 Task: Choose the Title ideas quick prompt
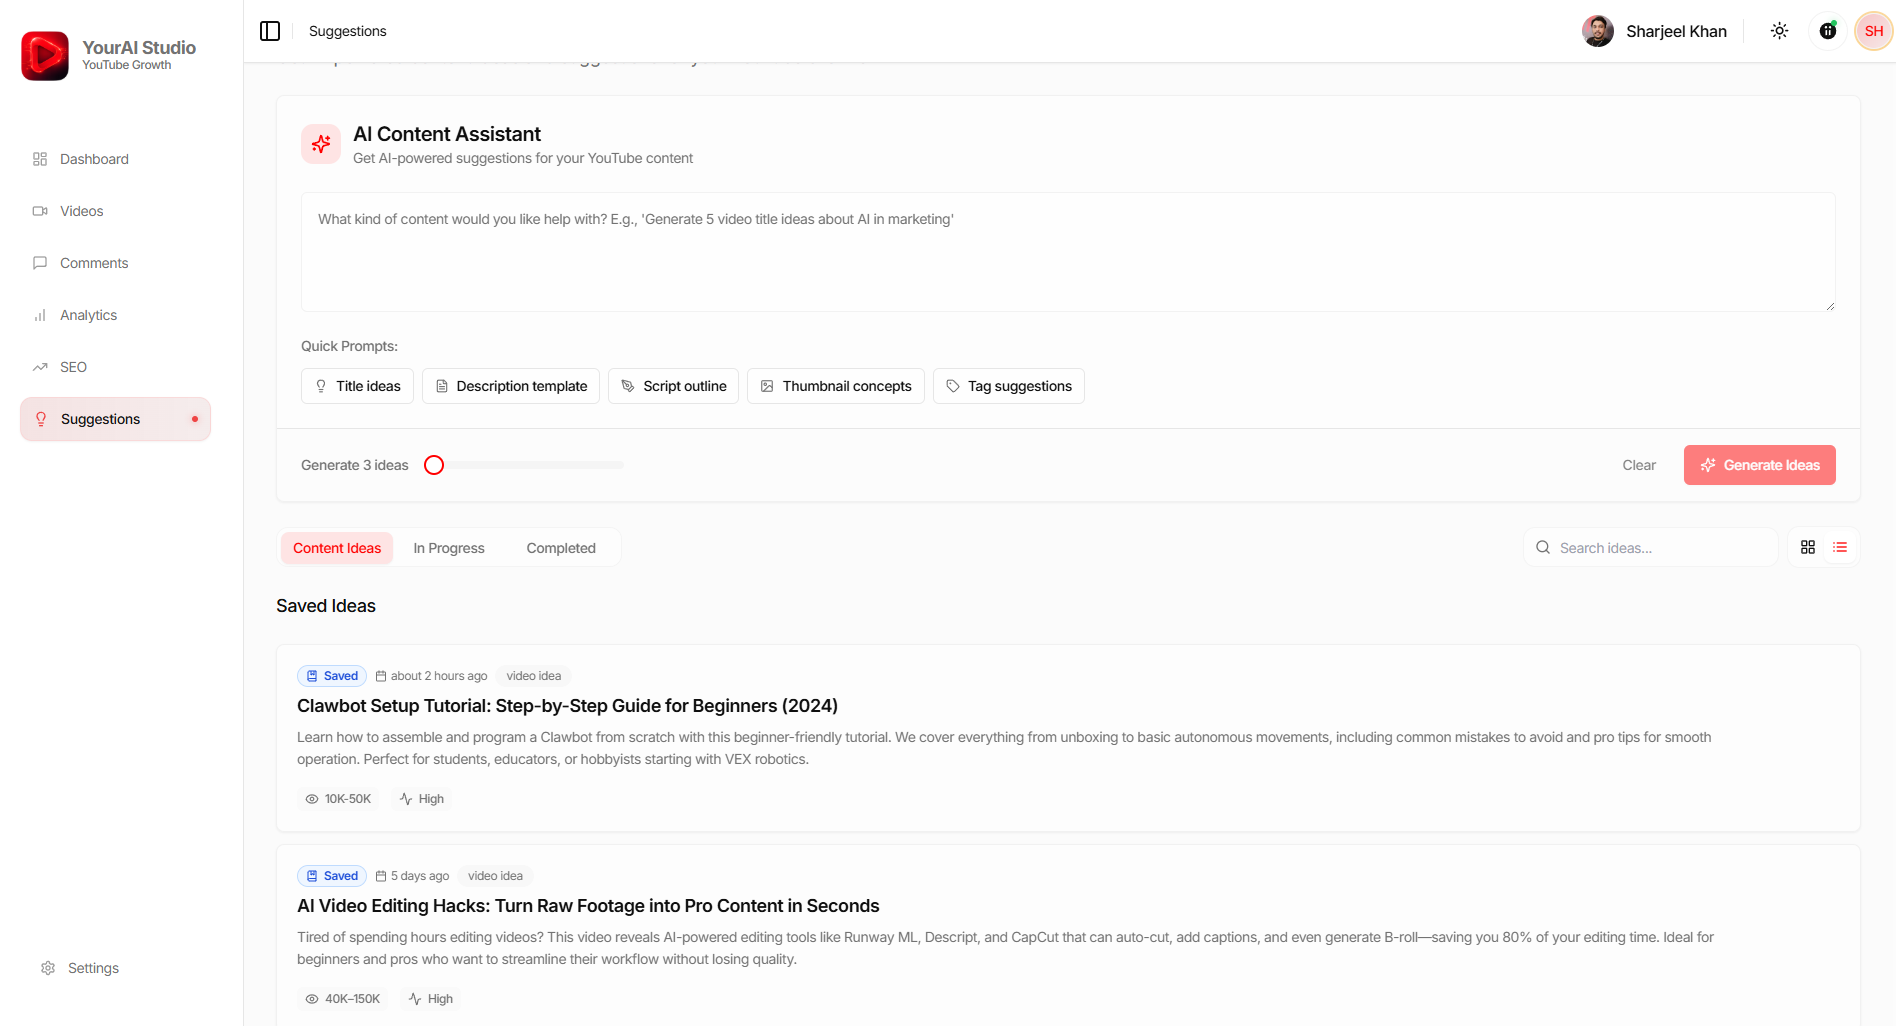click(357, 386)
